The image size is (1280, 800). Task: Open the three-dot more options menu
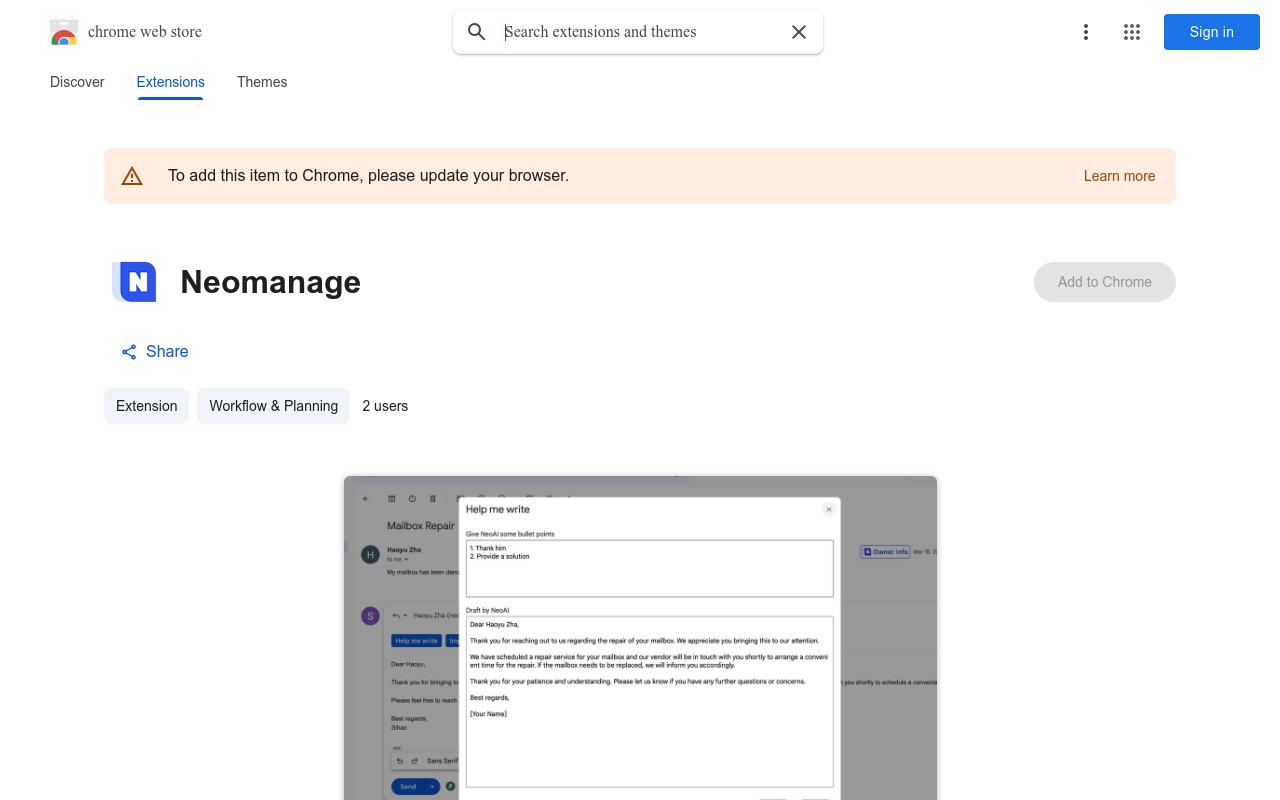(x=1086, y=32)
